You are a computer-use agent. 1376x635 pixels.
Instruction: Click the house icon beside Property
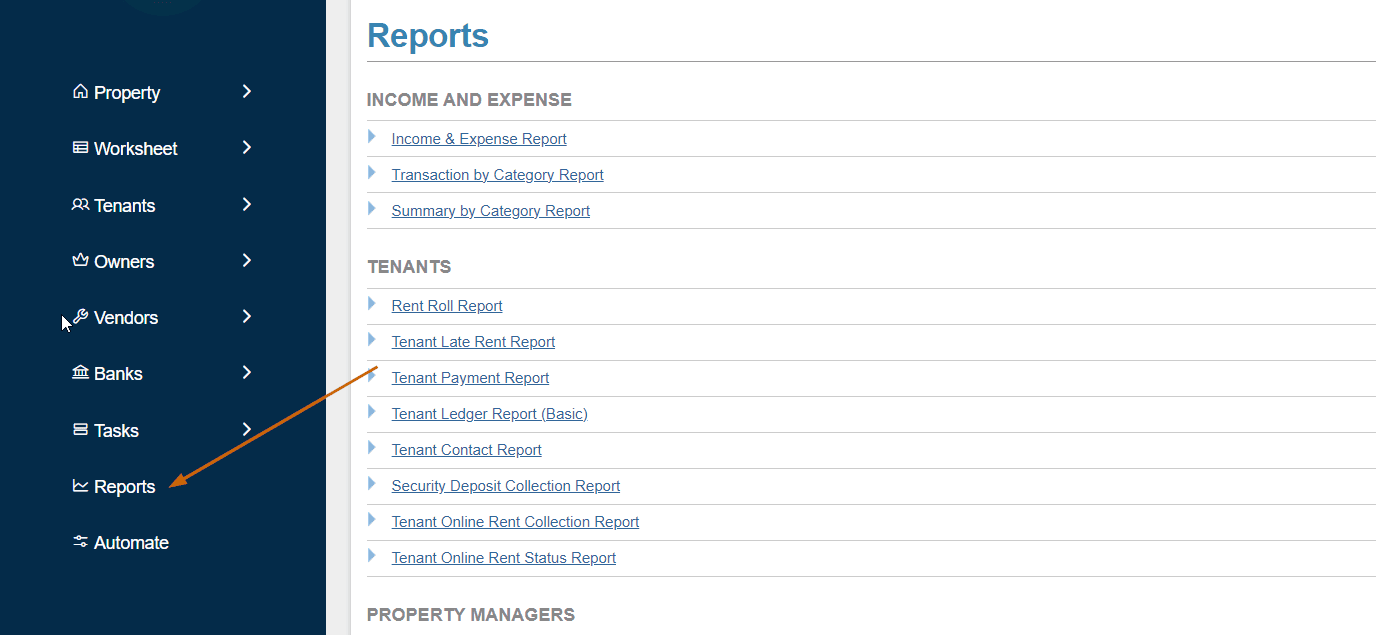click(x=80, y=92)
